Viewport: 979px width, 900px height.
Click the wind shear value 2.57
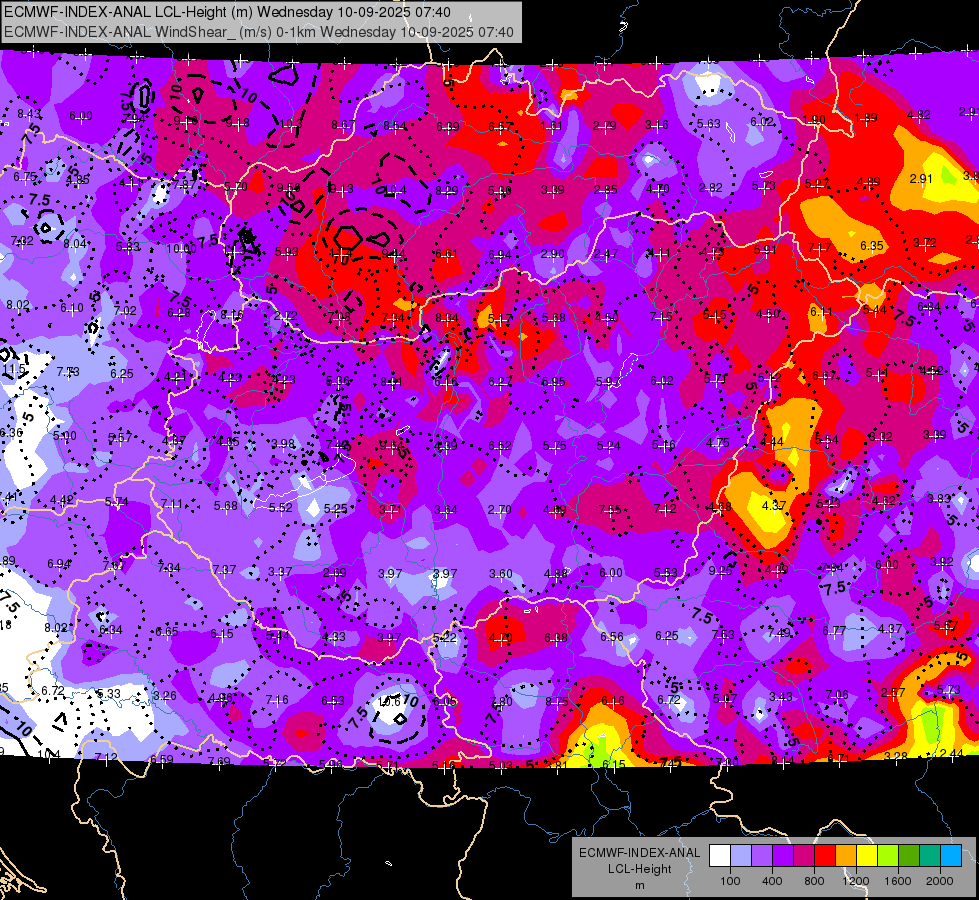[x=893, y=692]
